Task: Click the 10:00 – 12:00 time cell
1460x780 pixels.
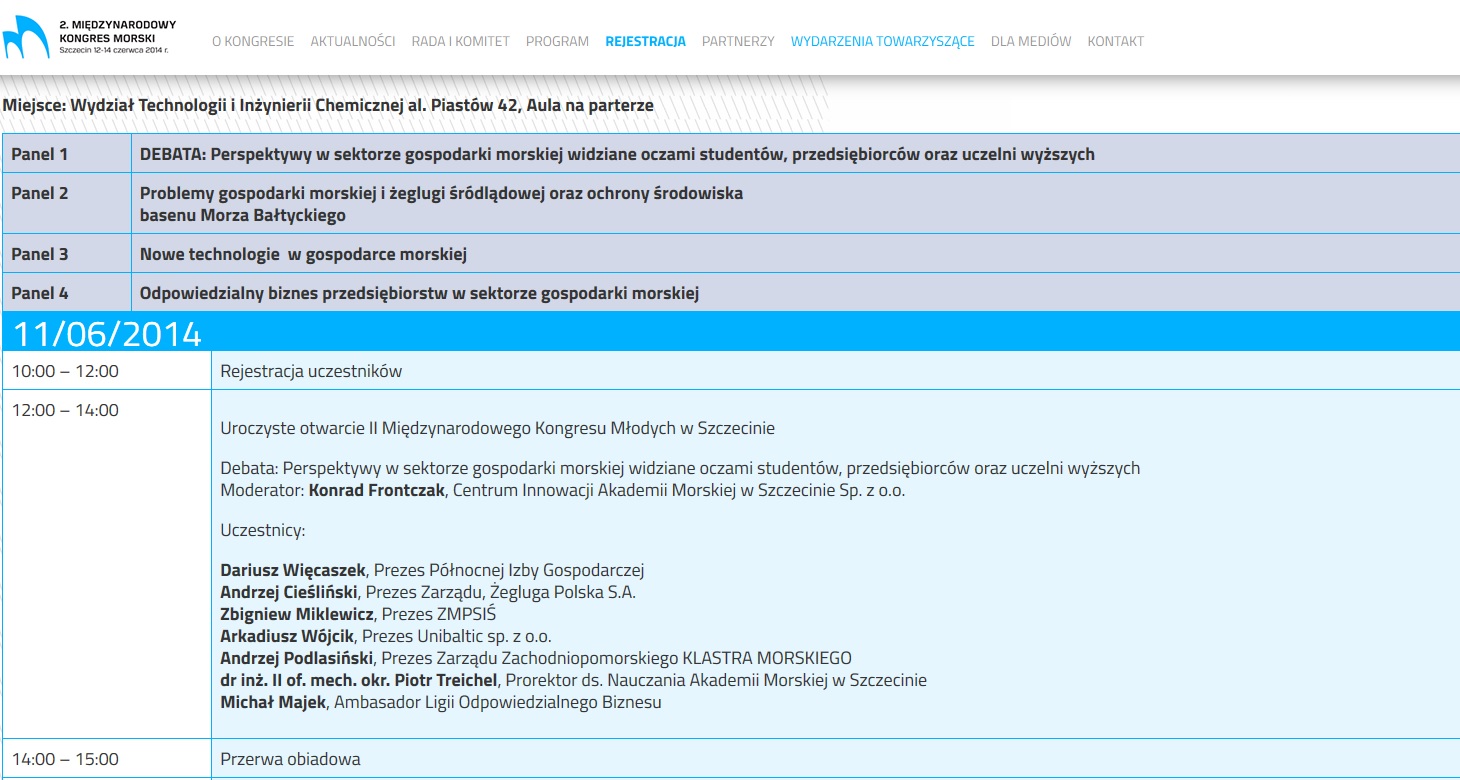Action: point(106,371)
